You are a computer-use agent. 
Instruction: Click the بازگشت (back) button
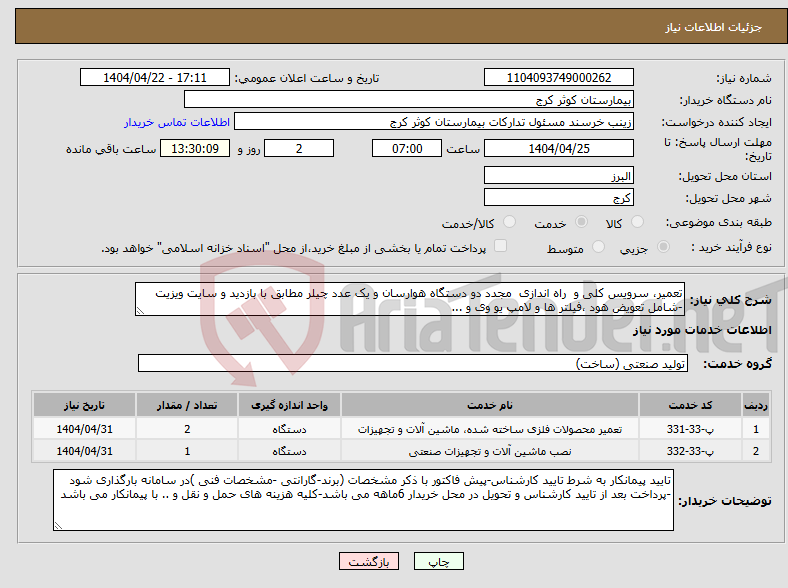click(369, 561)
